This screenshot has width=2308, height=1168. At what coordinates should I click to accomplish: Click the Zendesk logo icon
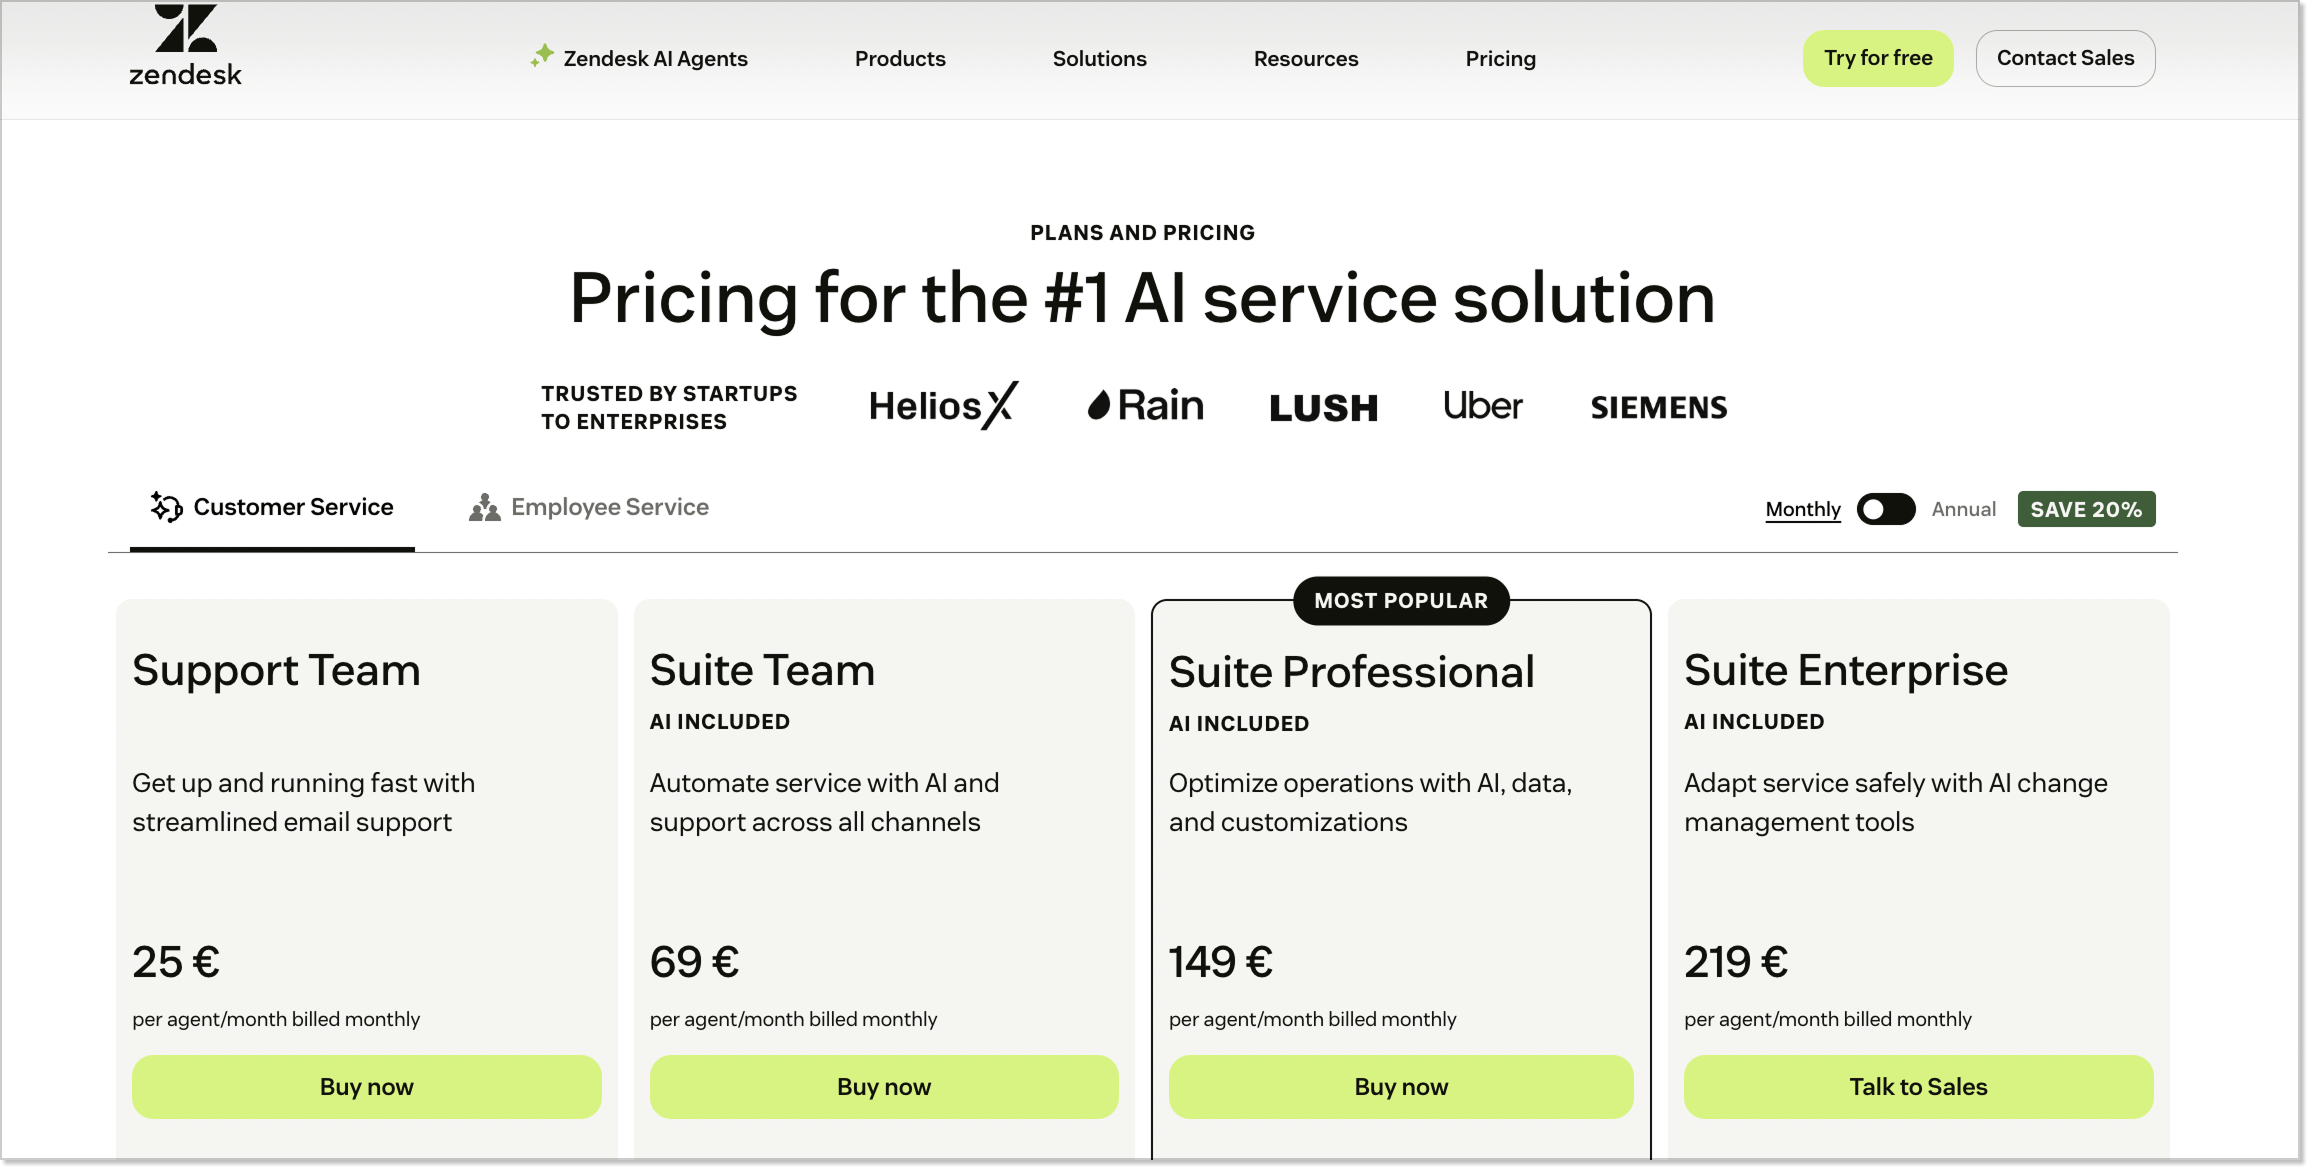coord(186,32)
